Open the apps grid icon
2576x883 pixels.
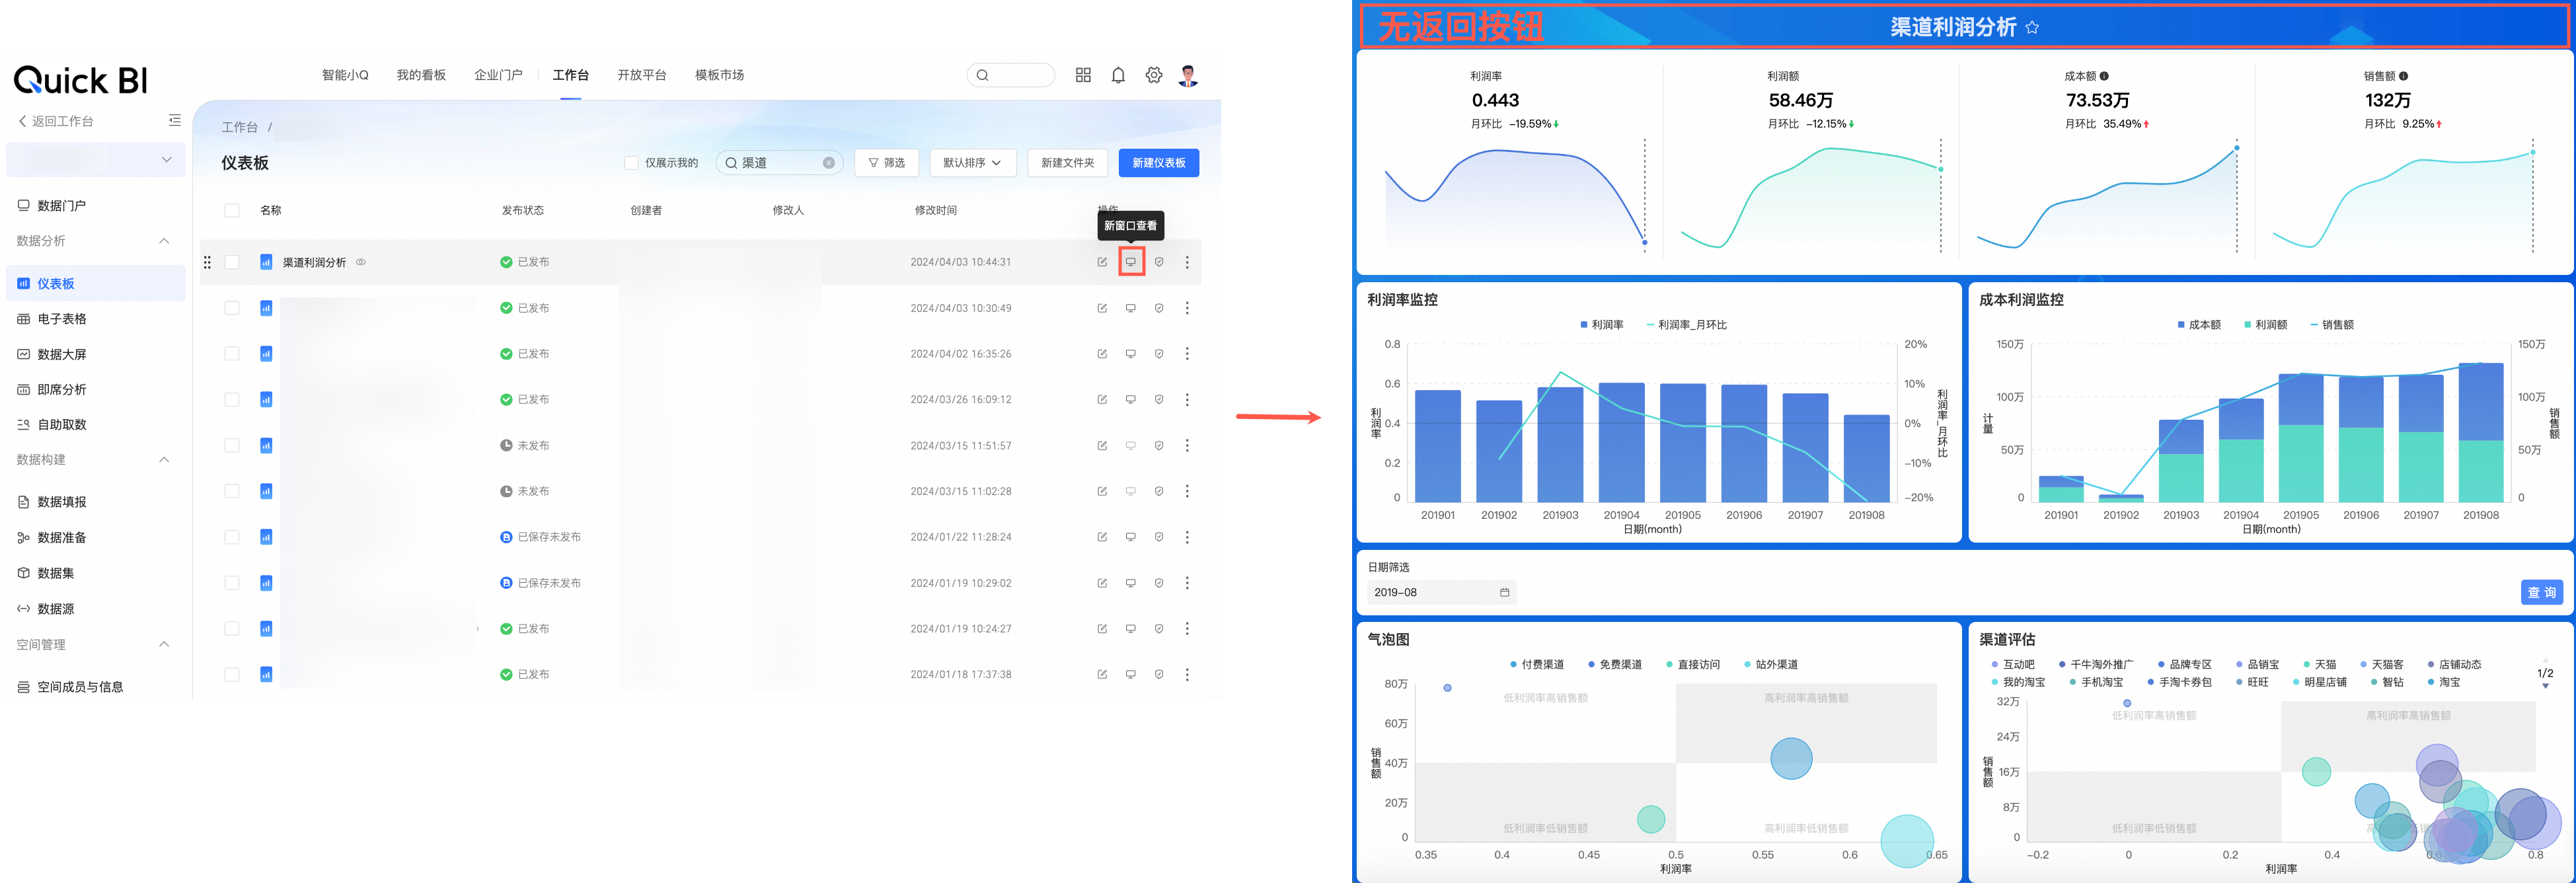pyautogui.click(x=1083, y=75)
